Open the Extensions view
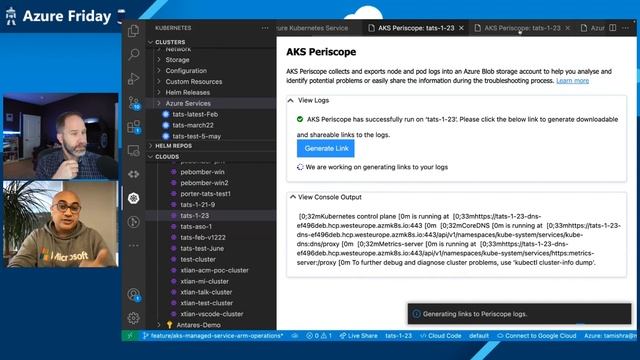 pos(133,127)
